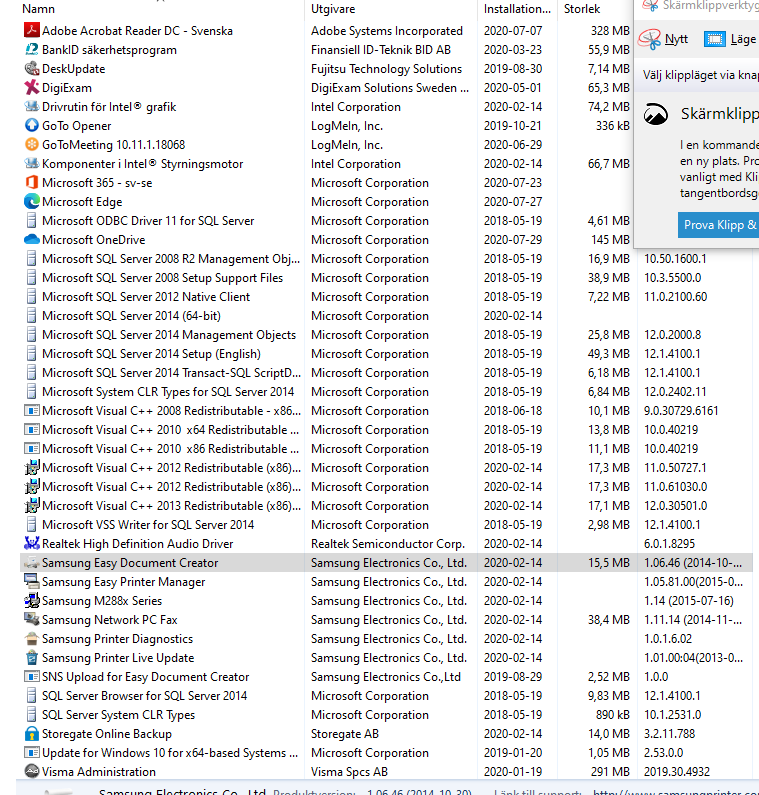
Task: Click the Microsoft Edge icon
Action: point(31,202)
